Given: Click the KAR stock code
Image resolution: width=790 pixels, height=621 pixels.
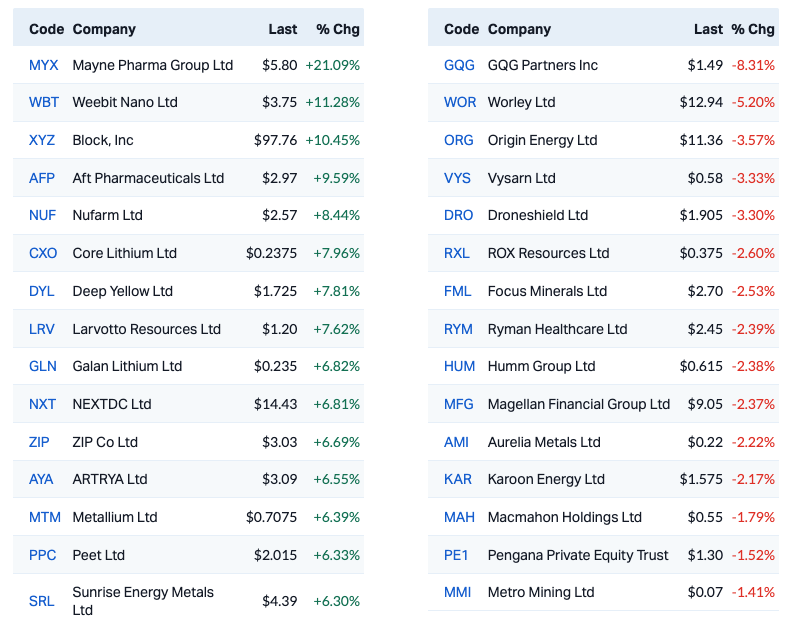Looking at the screenshot, I should point(457,479).
